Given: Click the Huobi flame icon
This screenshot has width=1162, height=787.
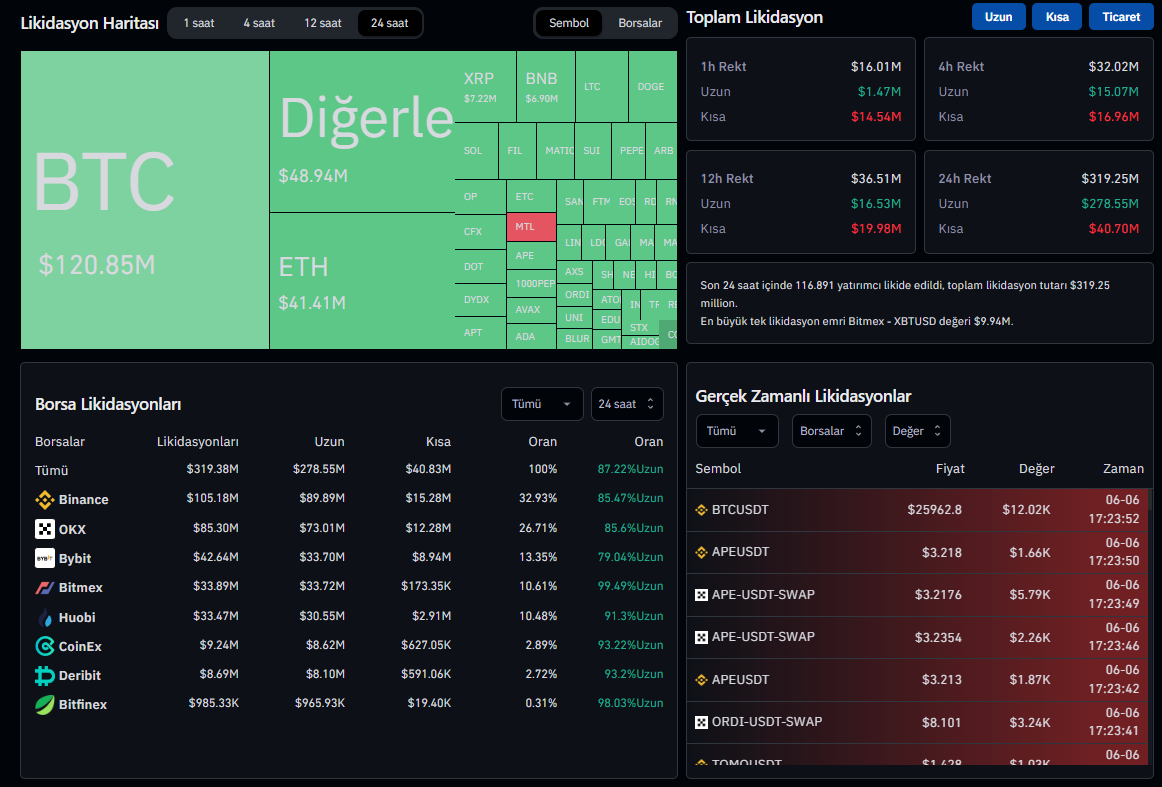Looking at the screenshot, I should (x=44, y=617).
